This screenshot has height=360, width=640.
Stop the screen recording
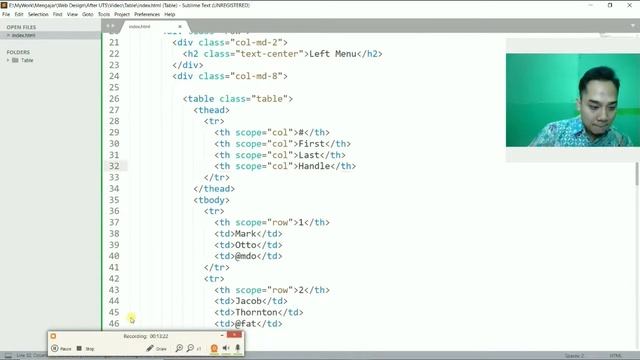(85, 349)
